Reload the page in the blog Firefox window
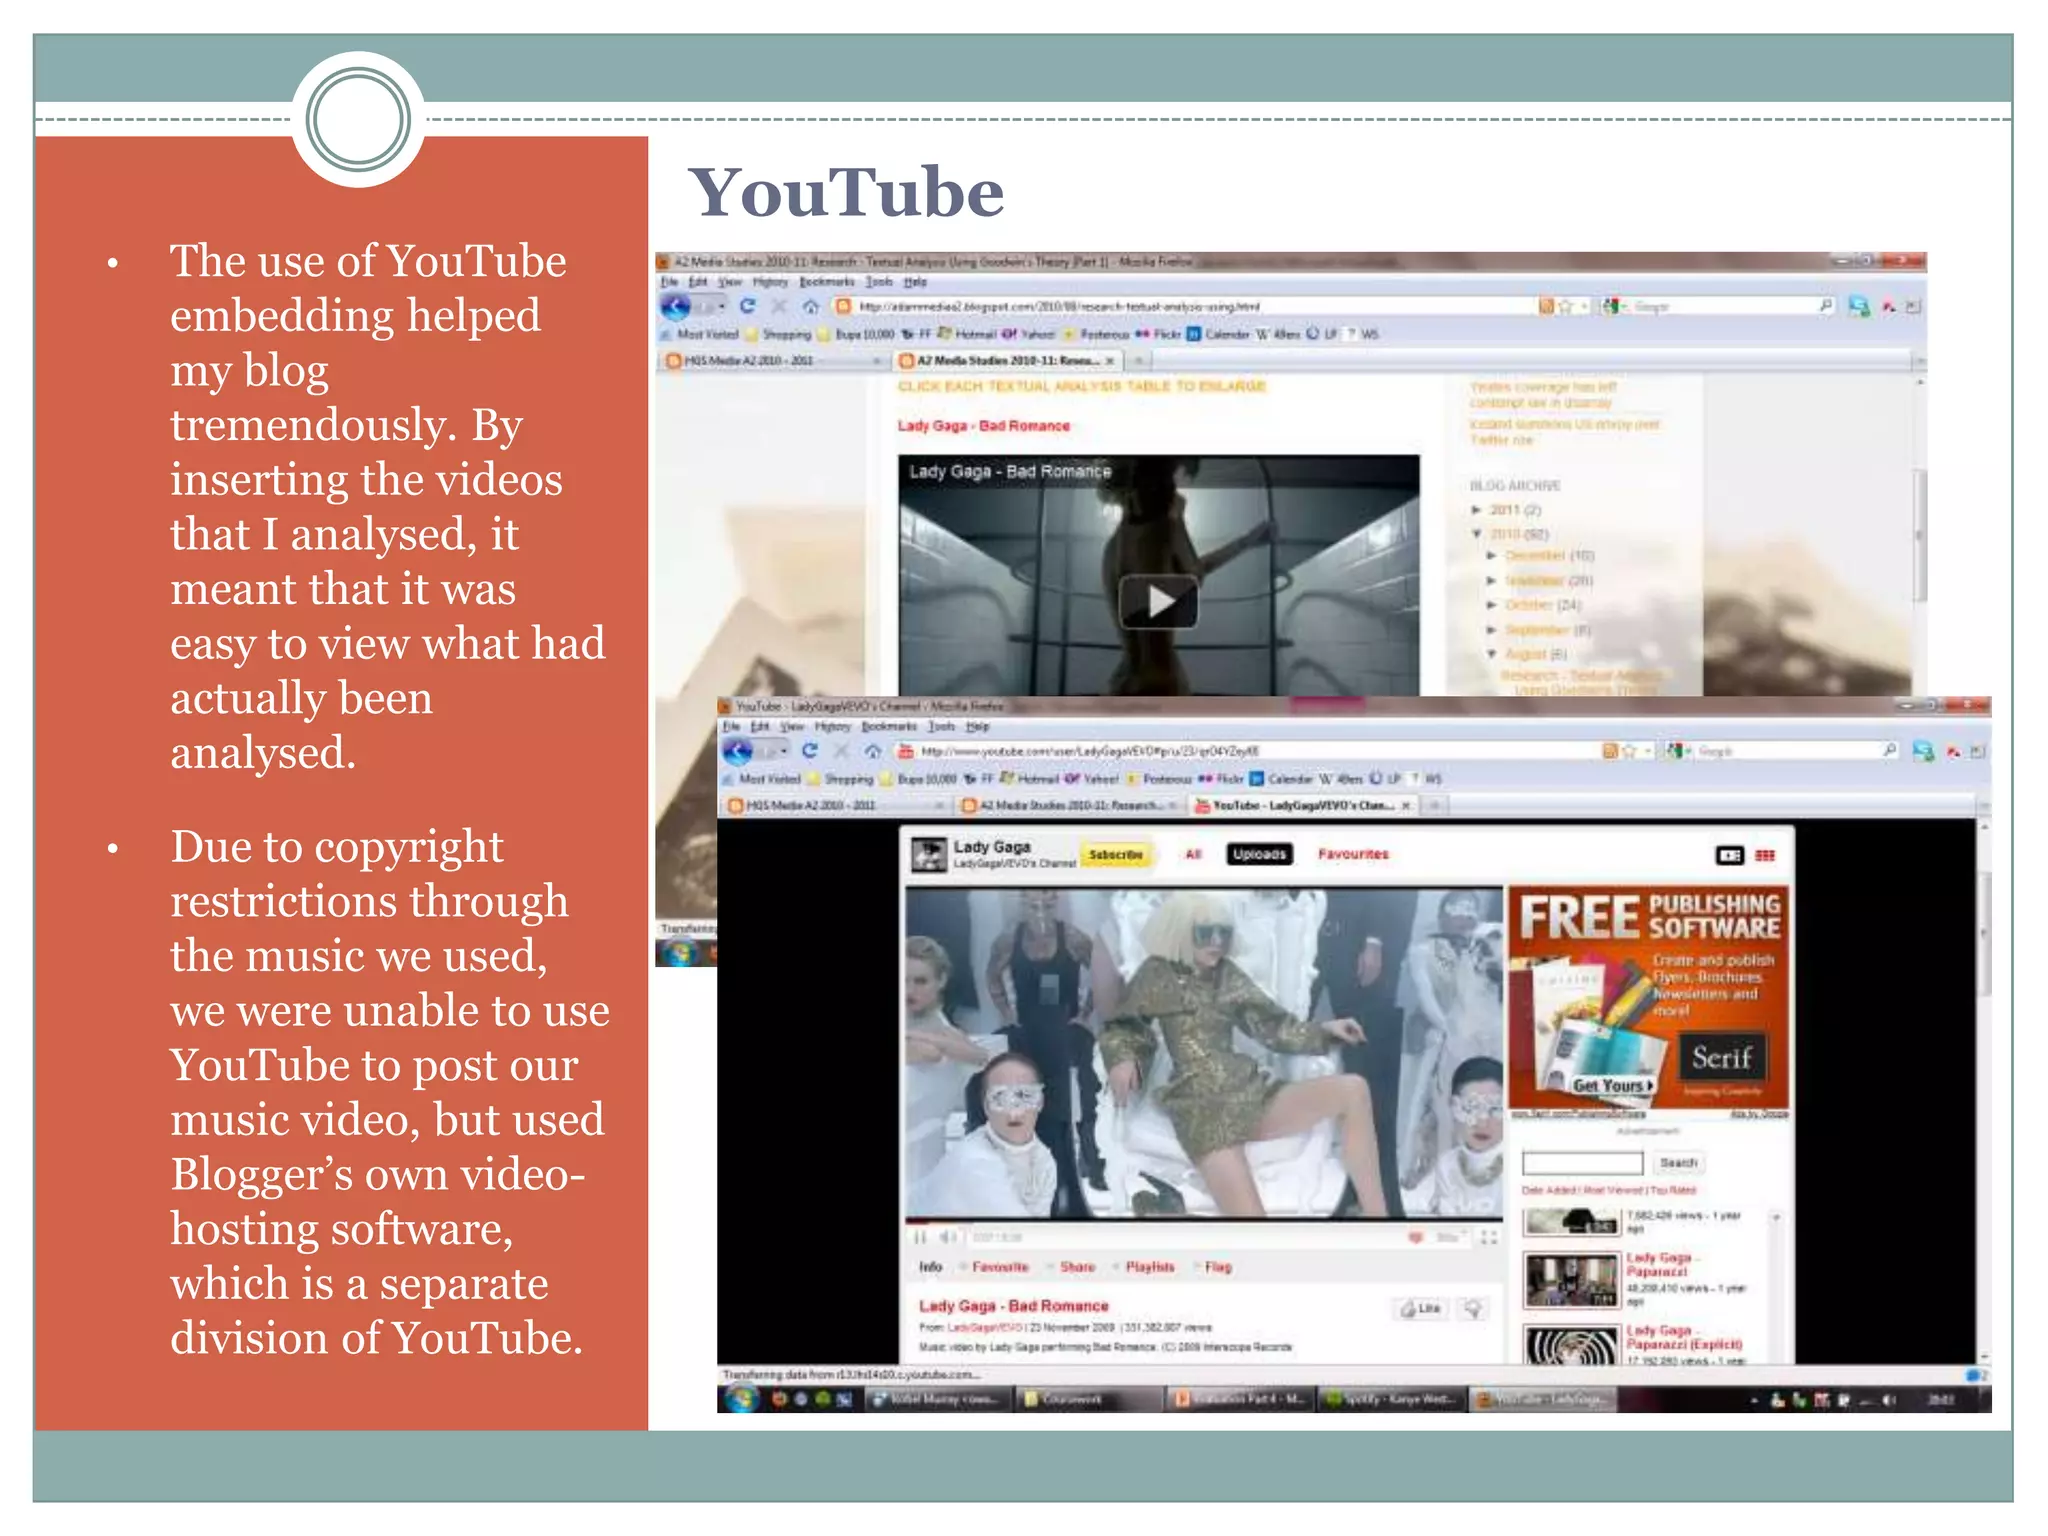Screen dimensions: 2048x1536 (747, 306)
